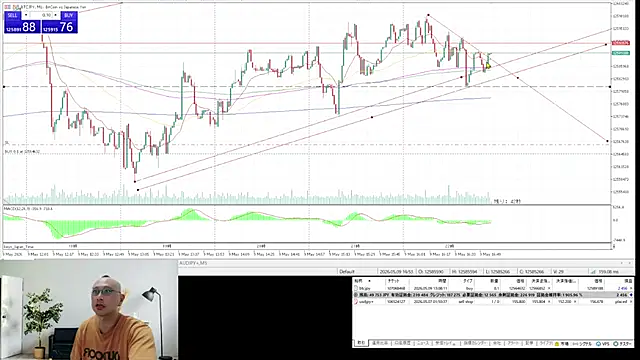Image resolution: width=640 pixels, height=360 pixels.
Task: Click the usdjpy+ pending order icon
Action: (356, 301)
